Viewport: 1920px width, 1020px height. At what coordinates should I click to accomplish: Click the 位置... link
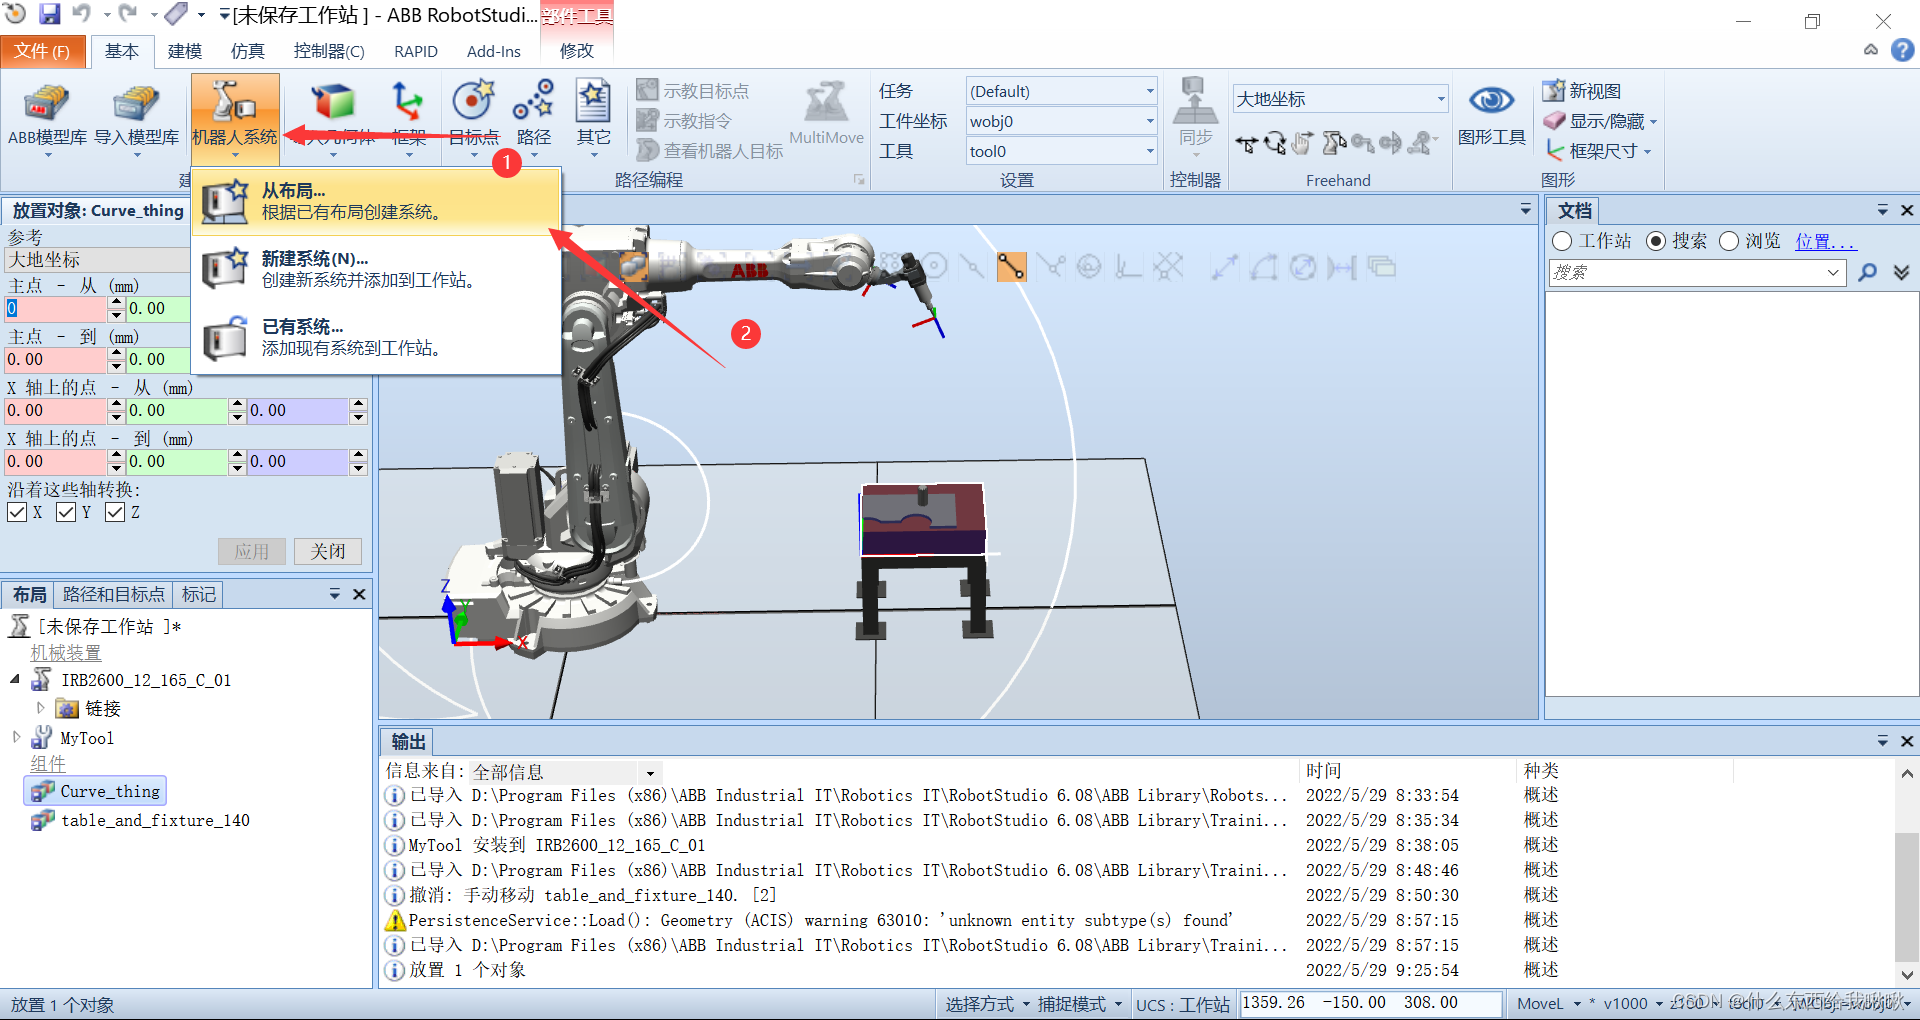click(x=1825, y=241)
